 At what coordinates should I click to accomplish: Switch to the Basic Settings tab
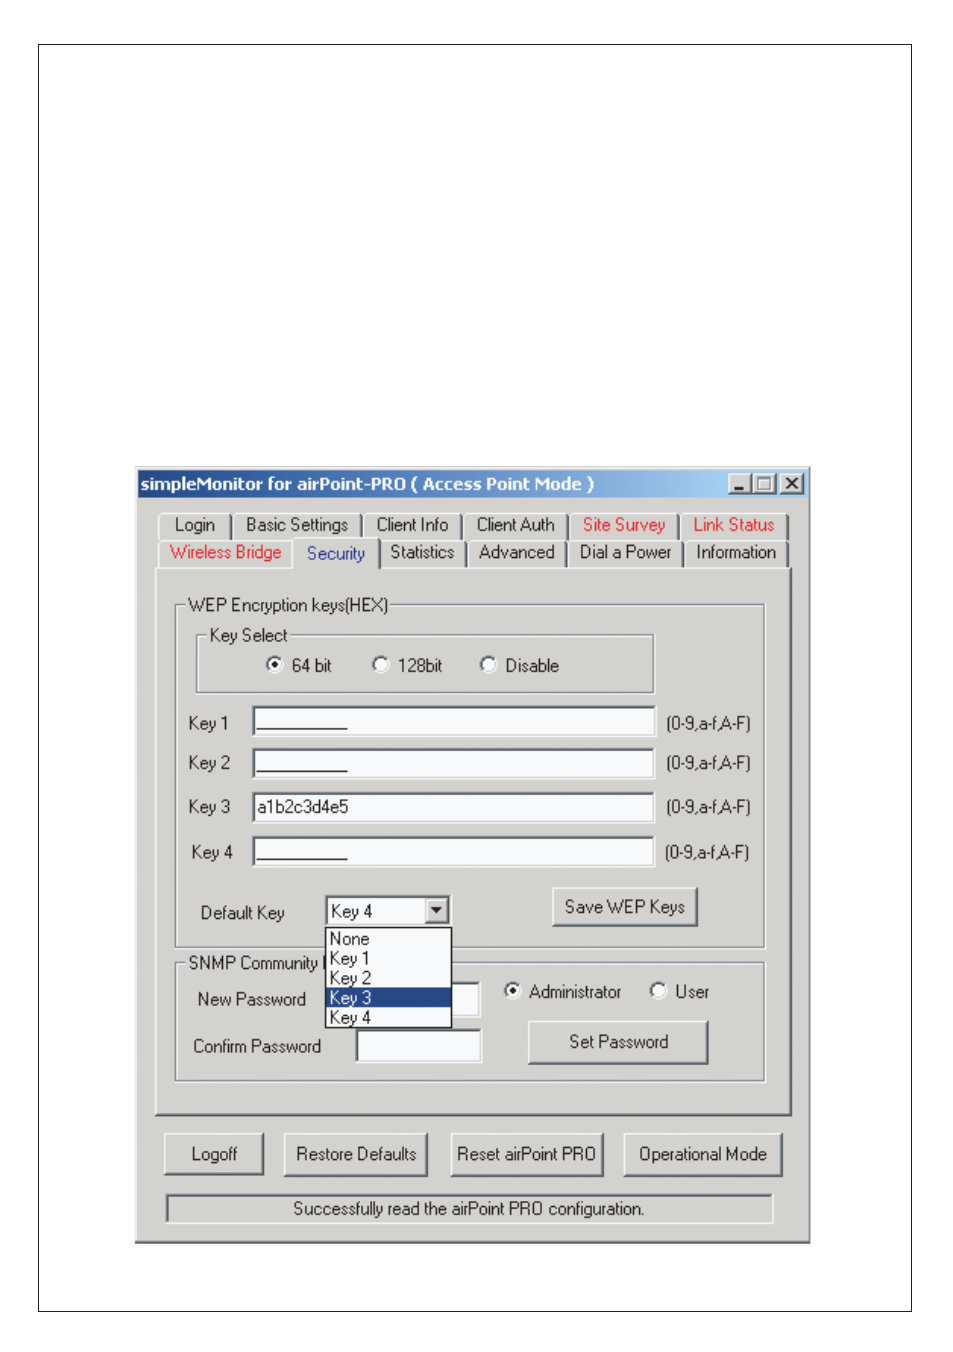[x=297, y=525]
